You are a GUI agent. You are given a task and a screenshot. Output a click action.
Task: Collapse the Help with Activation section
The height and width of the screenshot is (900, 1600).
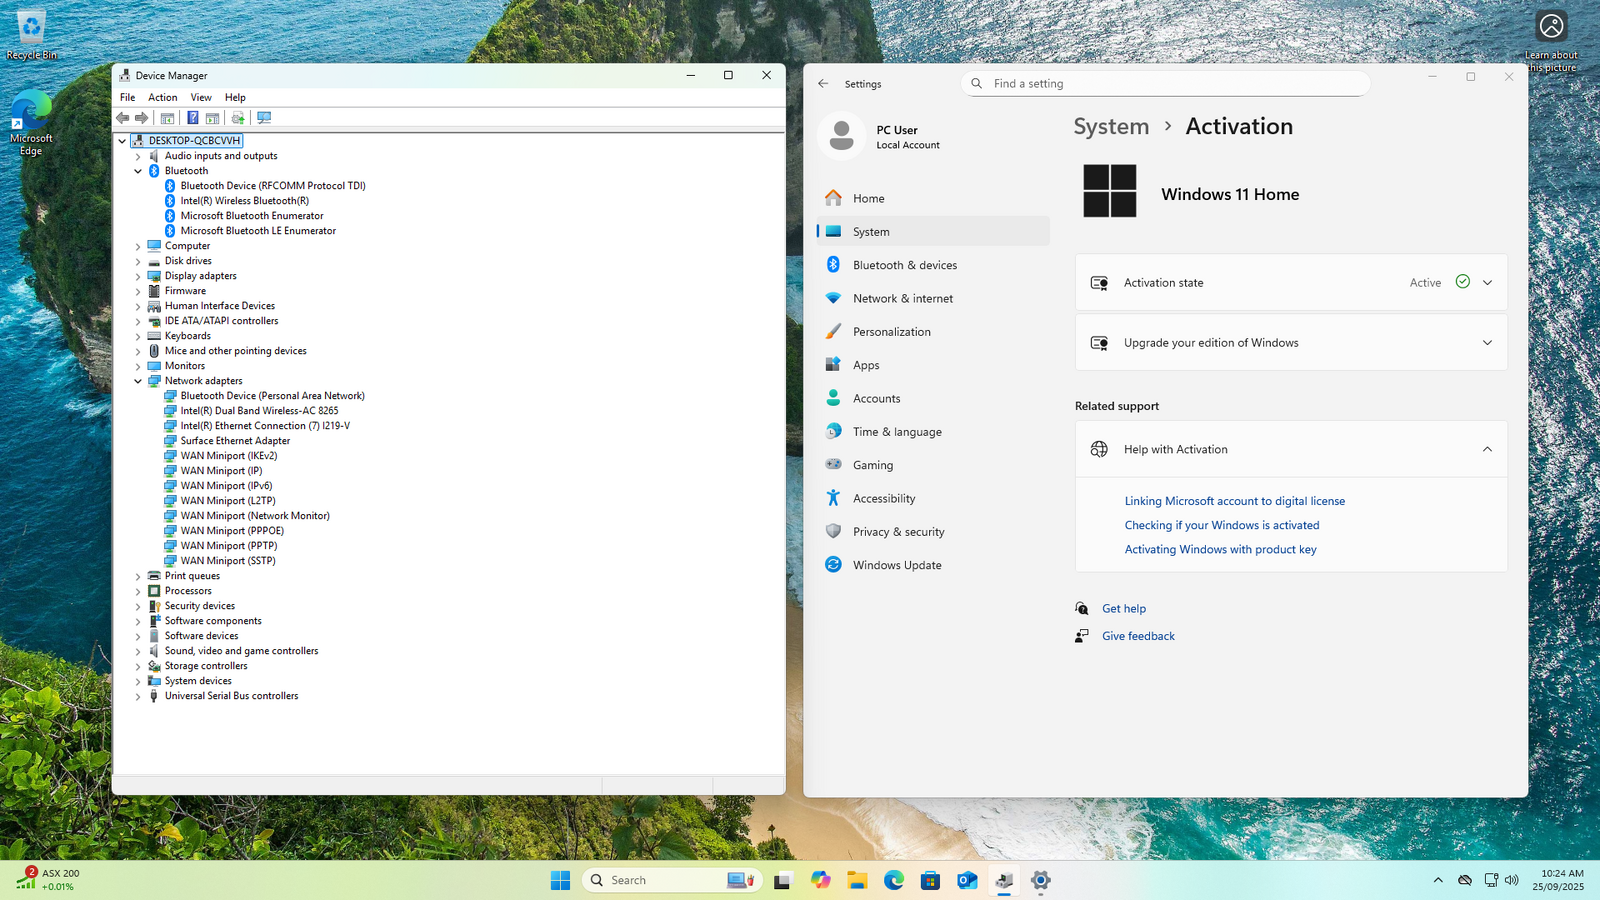click(x=1487, y=449)
